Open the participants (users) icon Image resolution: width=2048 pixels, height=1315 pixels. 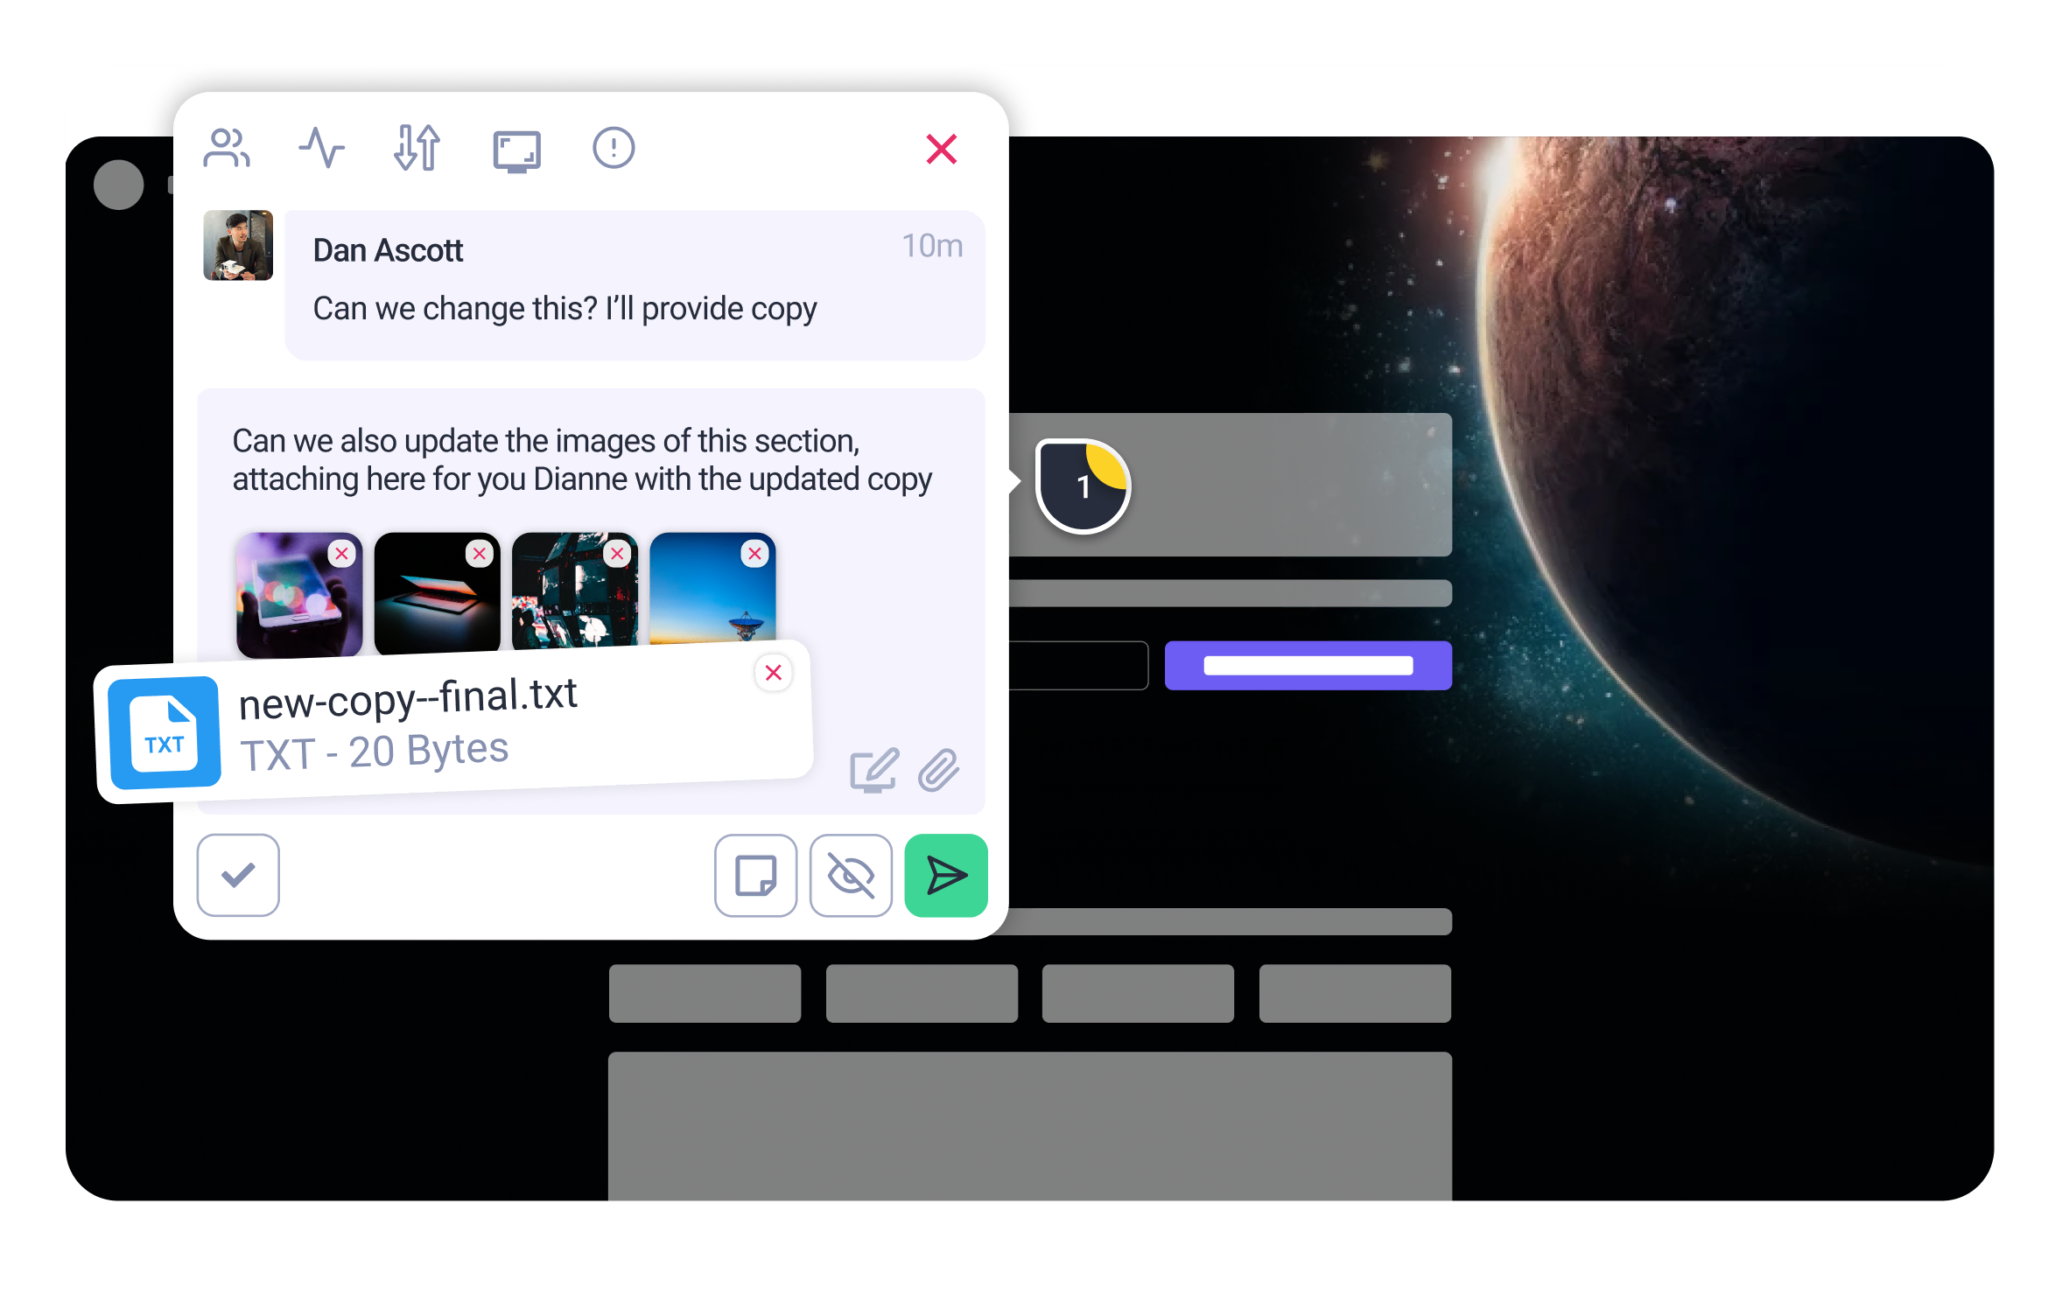click(x=226, y=148)
